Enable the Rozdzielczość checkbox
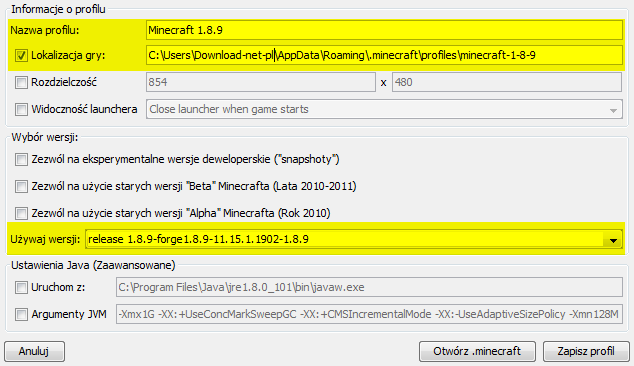 [x=21, y=83]
